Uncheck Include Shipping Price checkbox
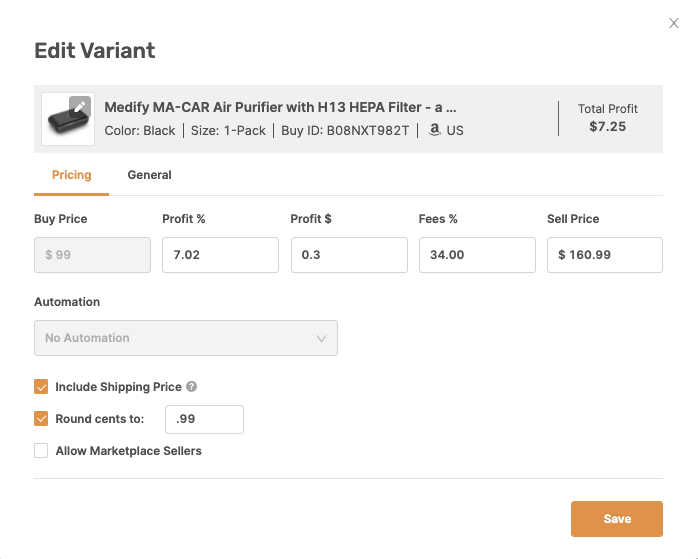Screen dimensions: 698x559 pyautogui.click(x=41, y=387)
